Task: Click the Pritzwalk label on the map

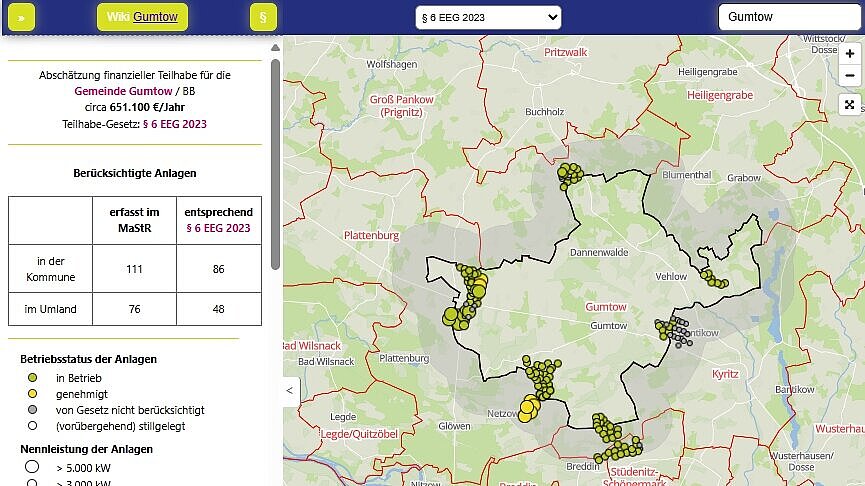Action: (x=566, y=51)
